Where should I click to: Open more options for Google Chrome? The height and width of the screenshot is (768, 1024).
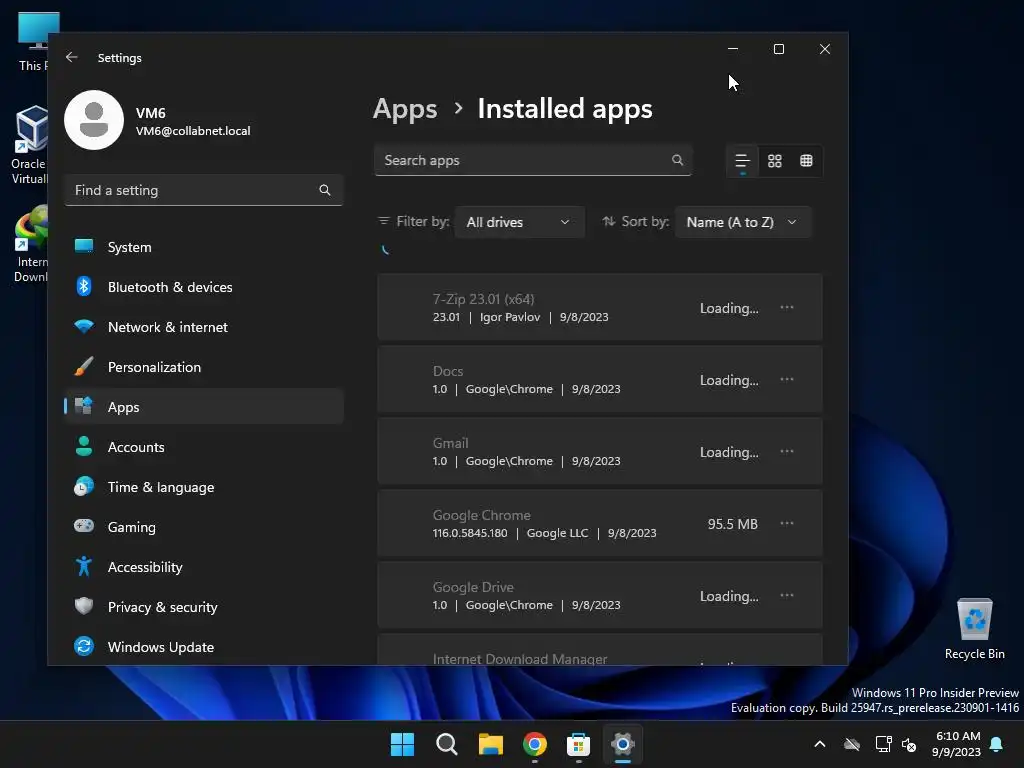point(787,523)
